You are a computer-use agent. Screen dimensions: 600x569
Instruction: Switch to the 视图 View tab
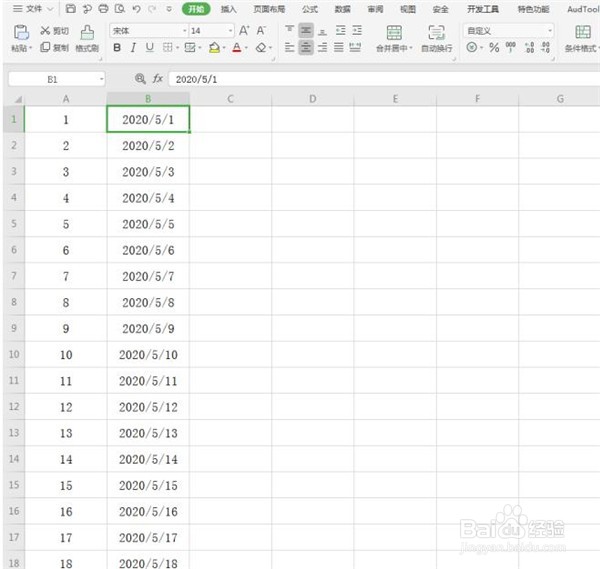coord(408,9)
